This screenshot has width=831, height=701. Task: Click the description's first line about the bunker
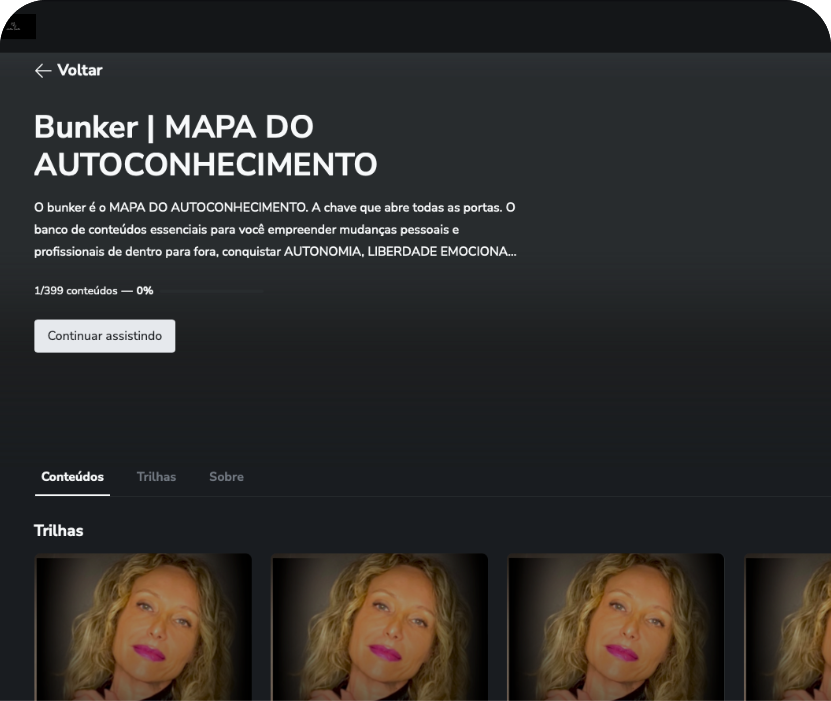[x=274, y=207]
